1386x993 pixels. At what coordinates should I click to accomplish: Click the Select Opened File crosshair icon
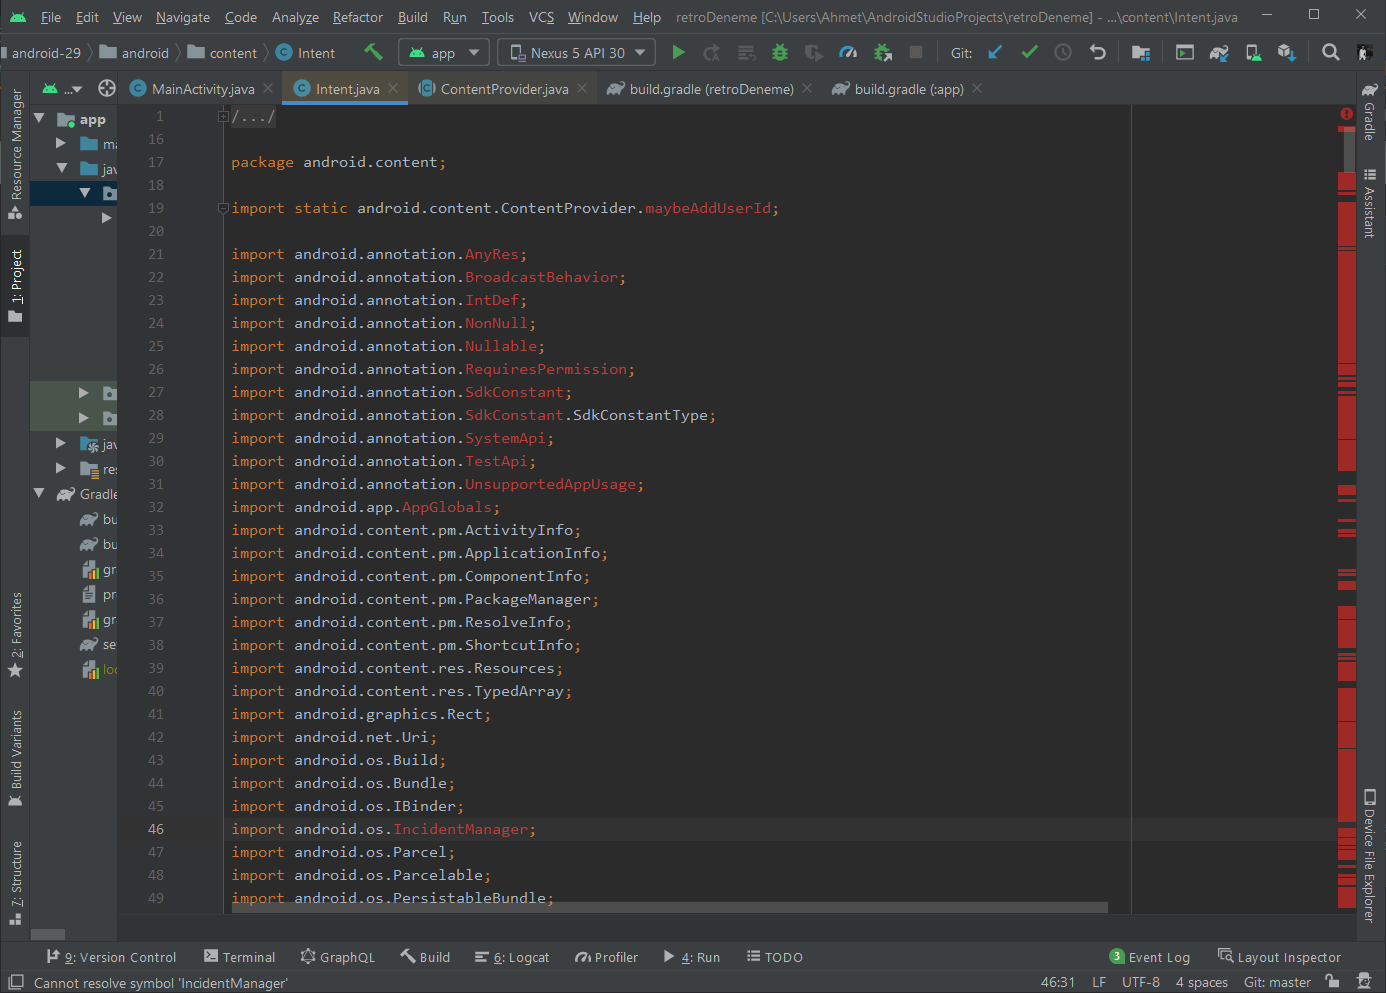pos(107,89)
